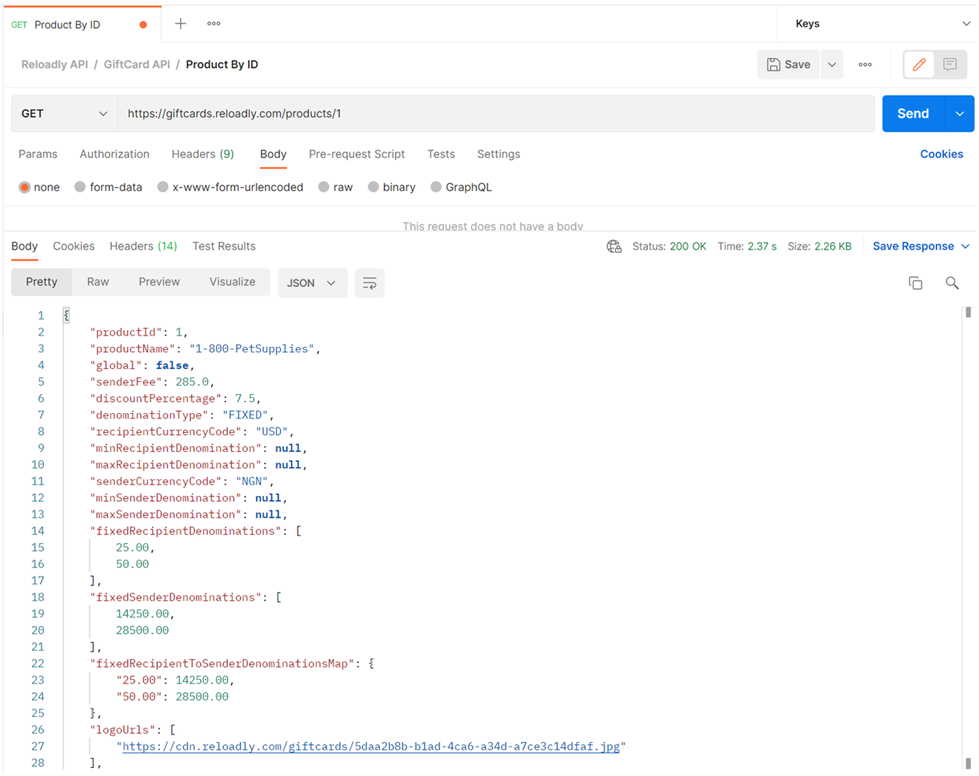Search the response with magnifier icon
Viewport: 979px width, 776px height.
point(952,283)
